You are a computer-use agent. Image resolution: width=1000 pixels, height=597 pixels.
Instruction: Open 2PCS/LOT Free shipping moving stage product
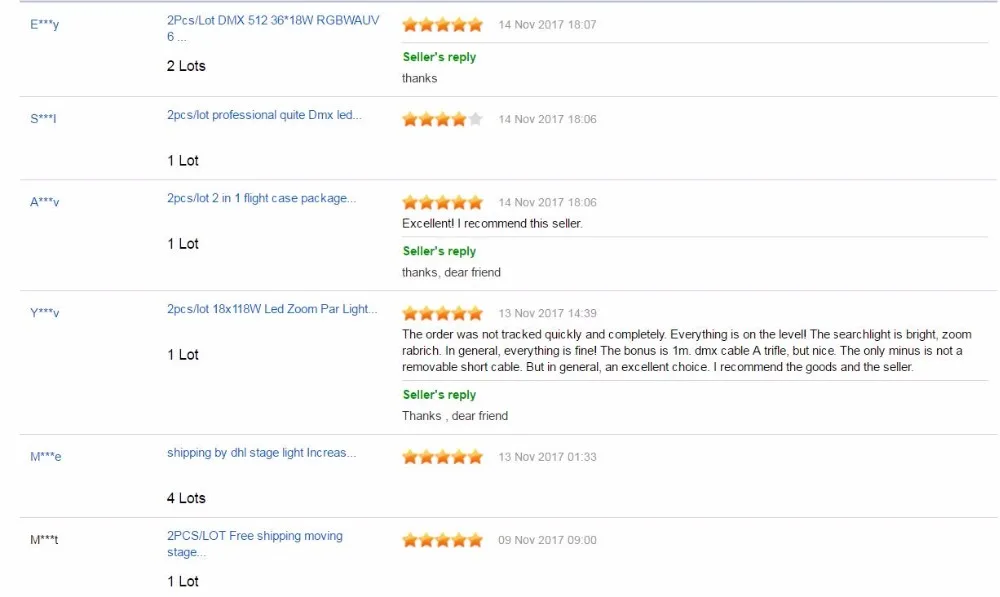255,544
